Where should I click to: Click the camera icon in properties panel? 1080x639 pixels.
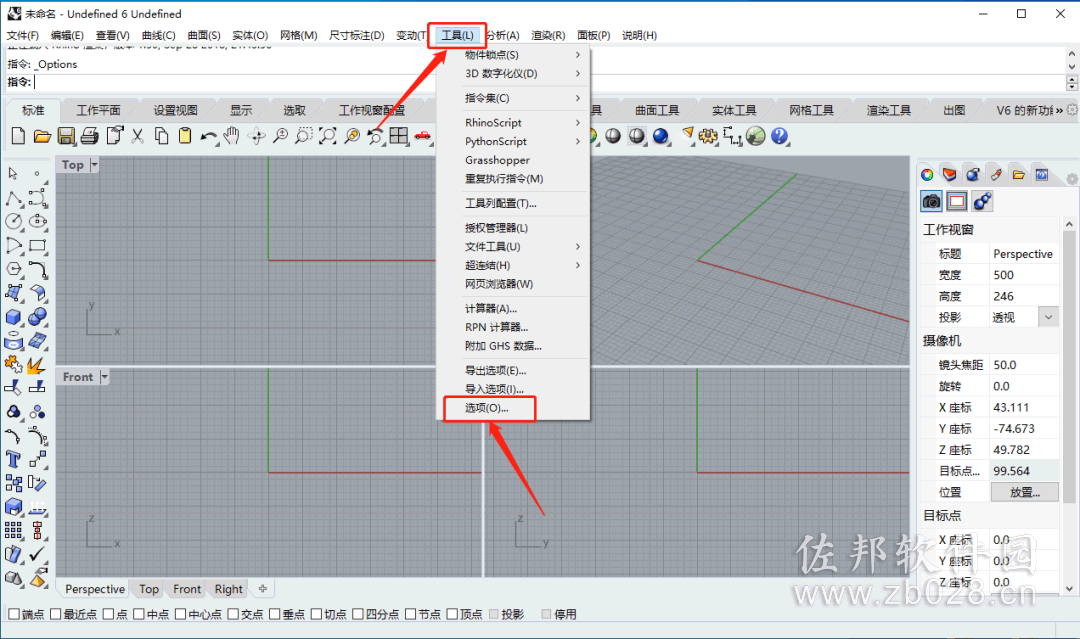click(x=931, y=201)
